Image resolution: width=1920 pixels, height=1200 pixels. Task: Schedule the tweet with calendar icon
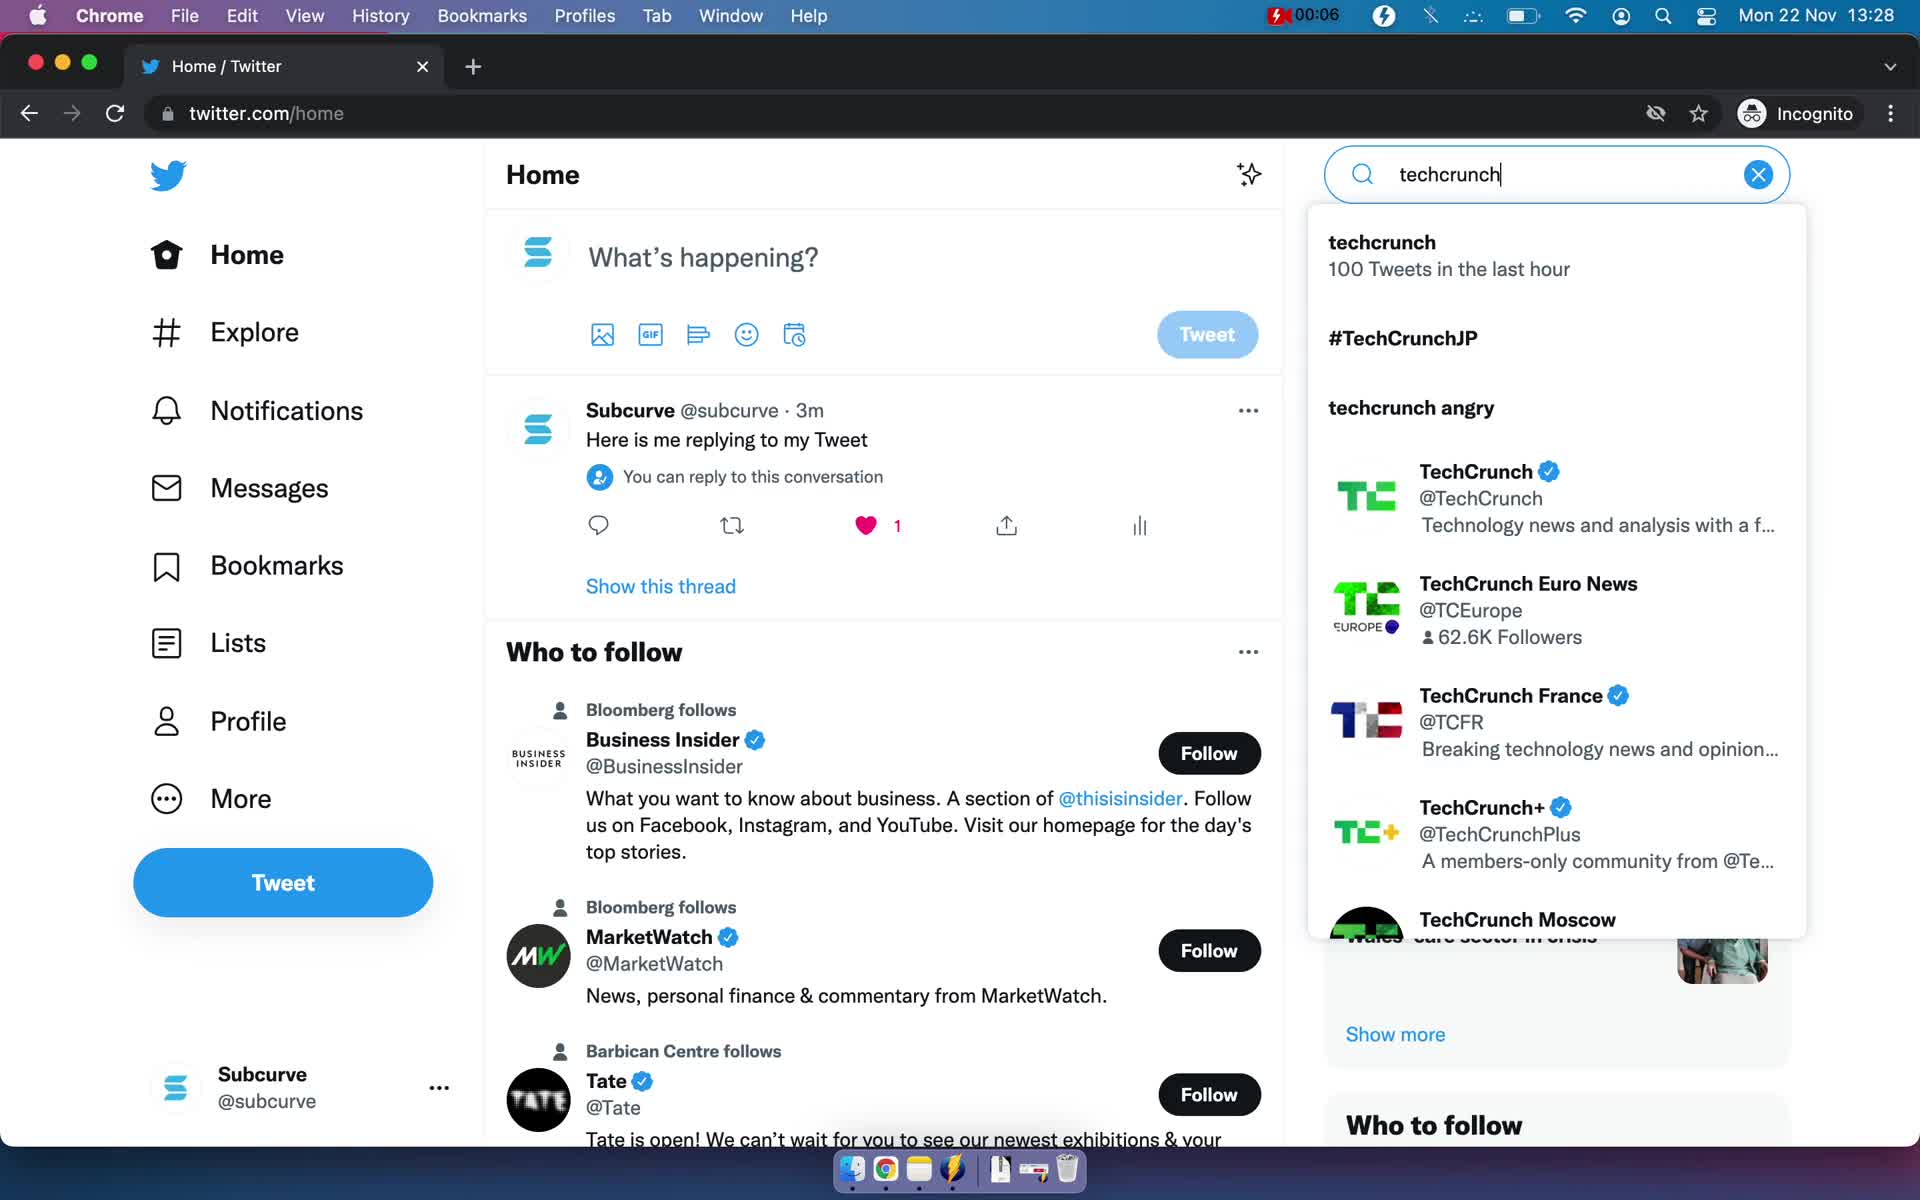(x=794, y=335)
